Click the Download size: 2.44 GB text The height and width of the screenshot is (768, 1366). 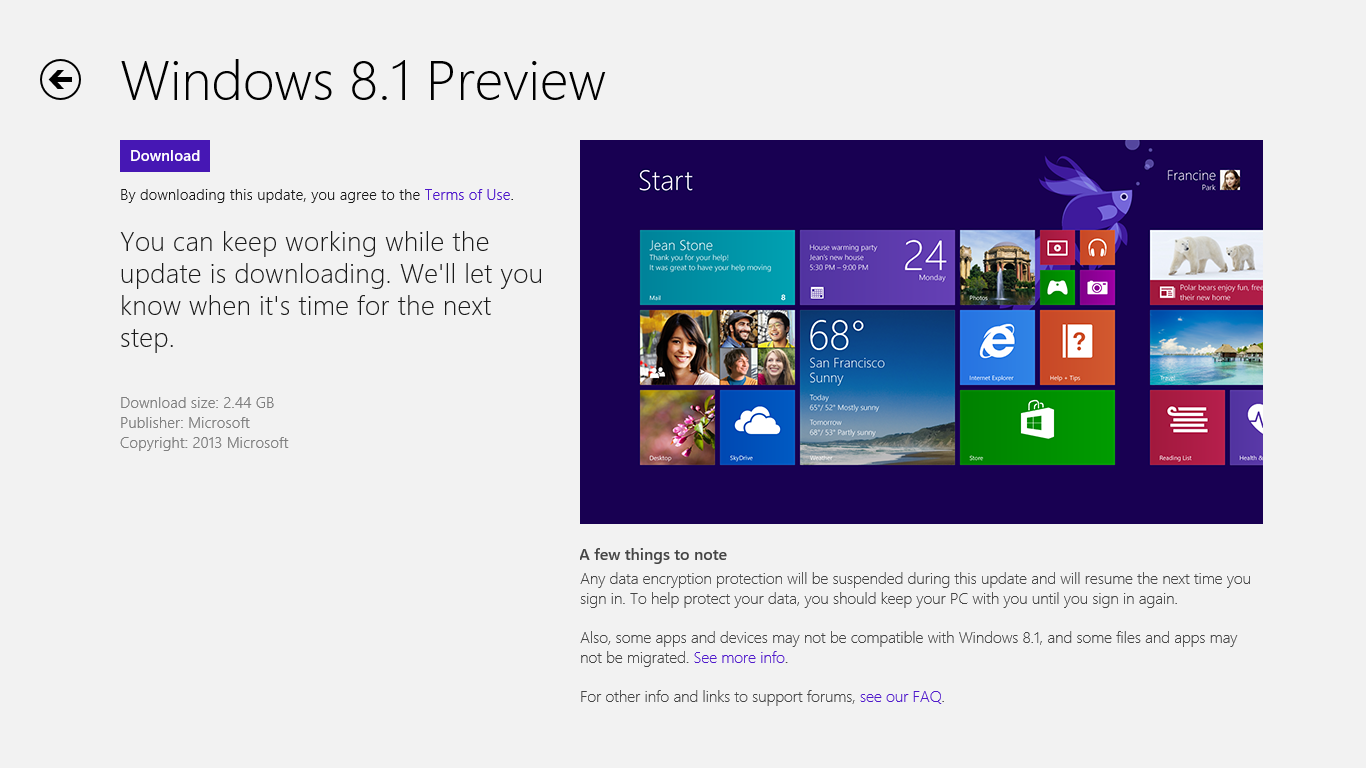pos(197,403)
